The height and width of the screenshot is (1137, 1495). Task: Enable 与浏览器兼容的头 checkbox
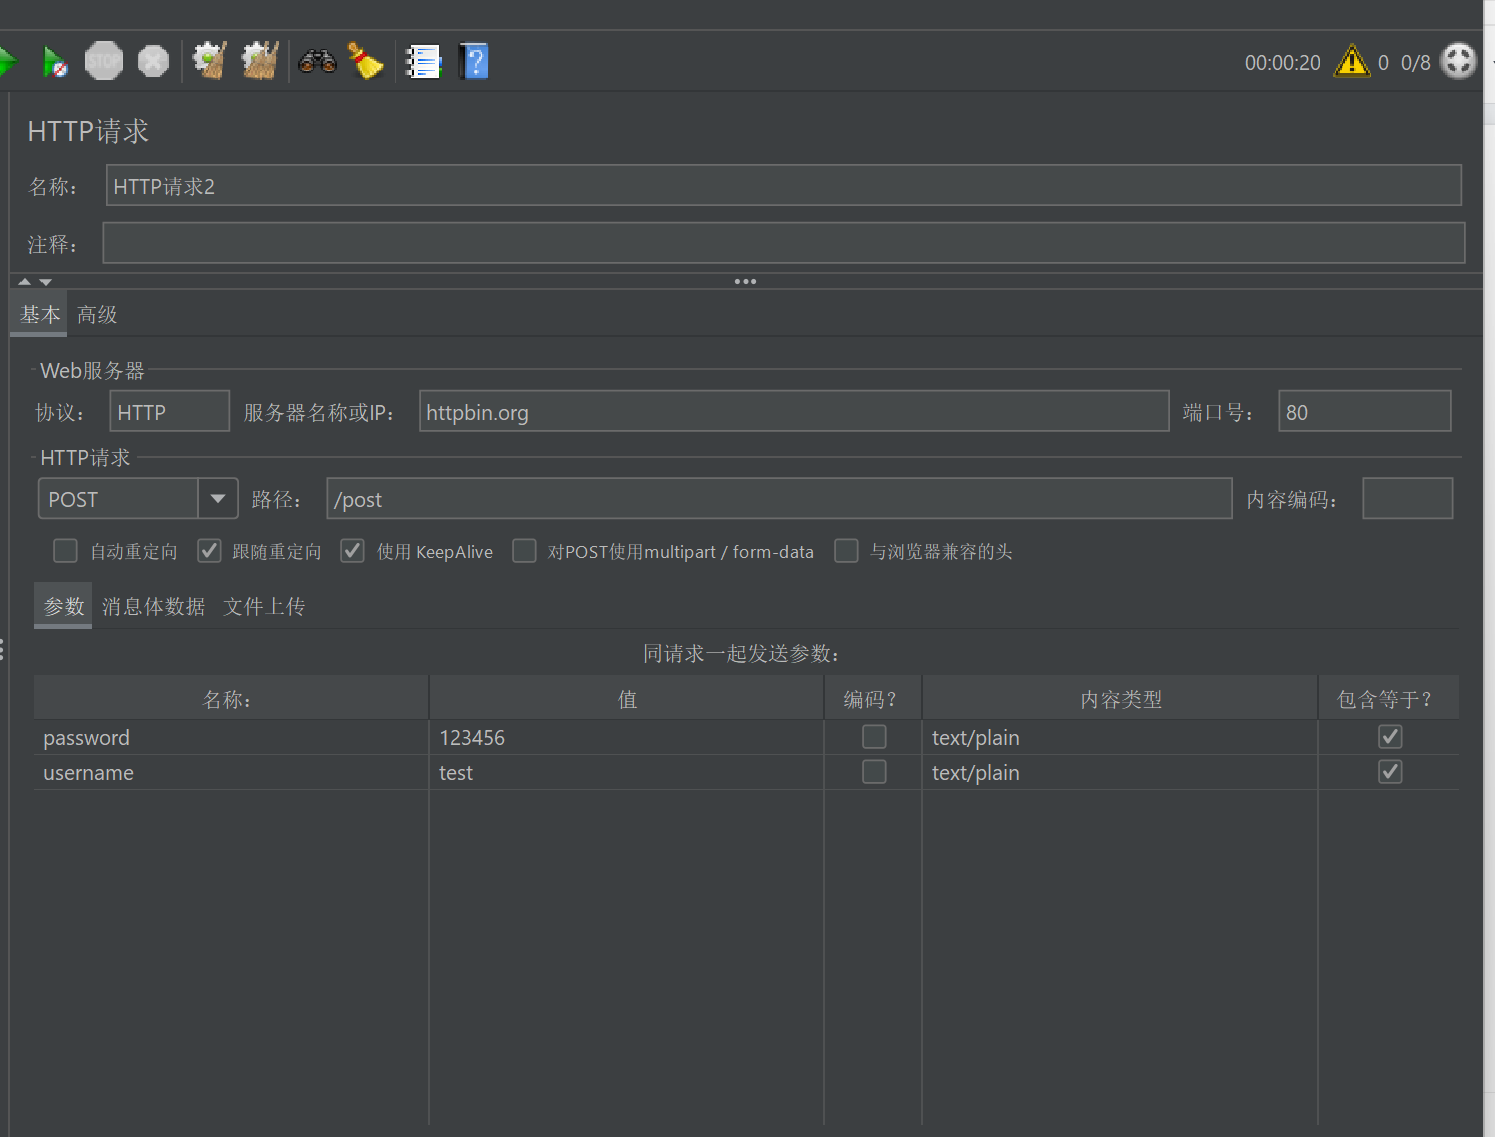click(x=846, y=551)
